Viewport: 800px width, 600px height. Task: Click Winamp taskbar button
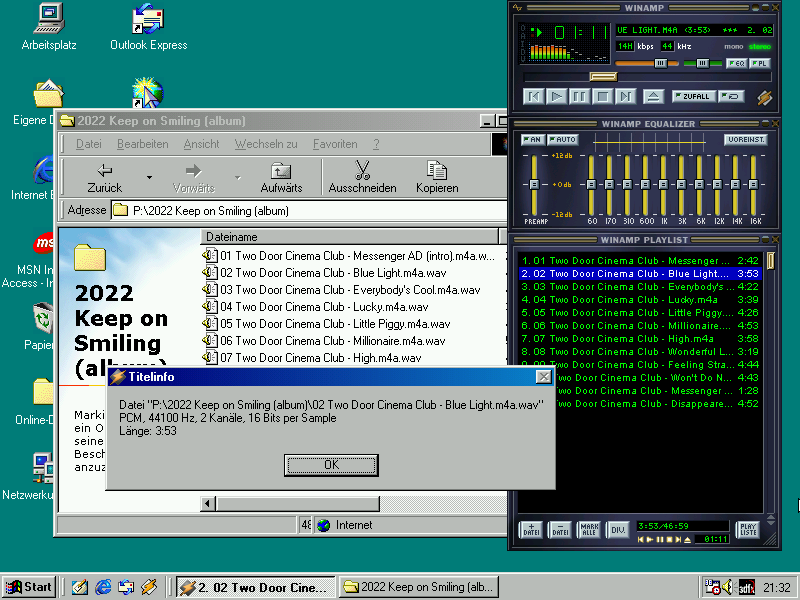click(256, 587)
